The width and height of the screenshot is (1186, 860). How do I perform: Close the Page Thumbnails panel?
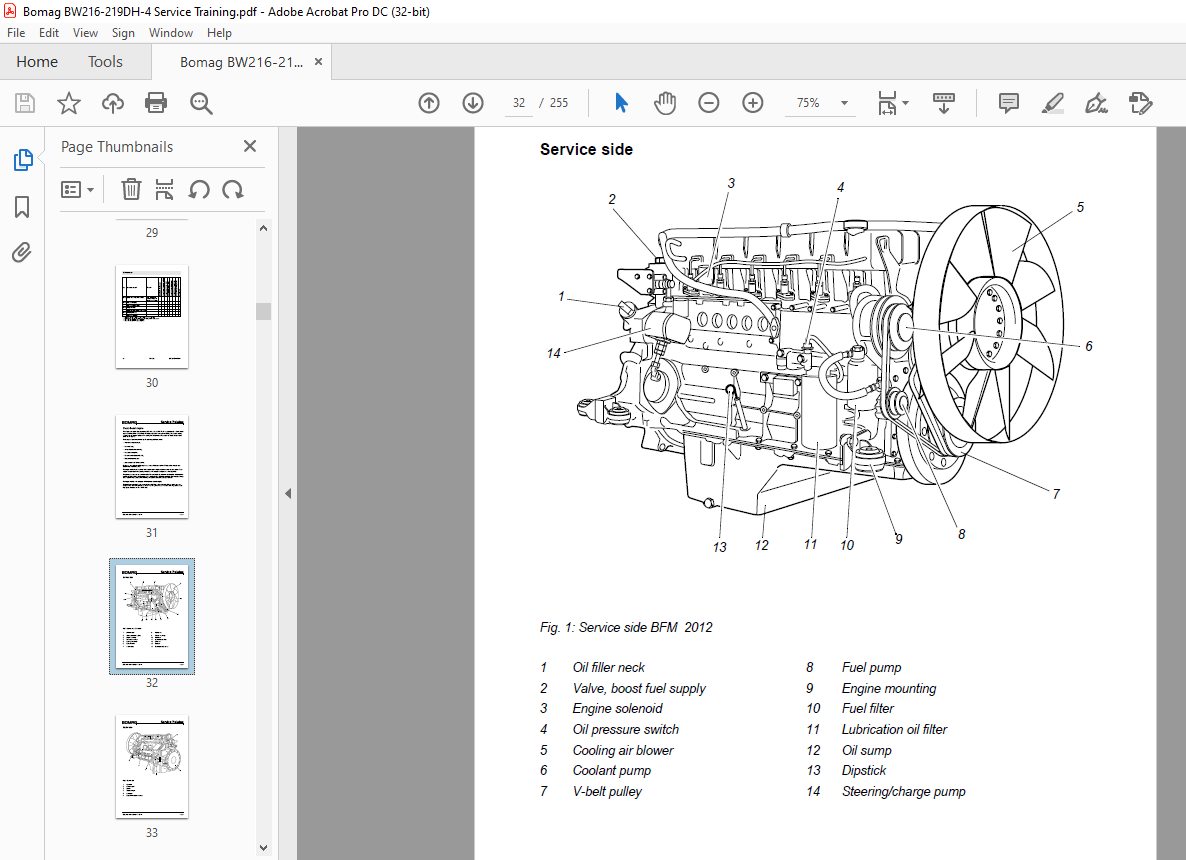[x=250, y=146]
